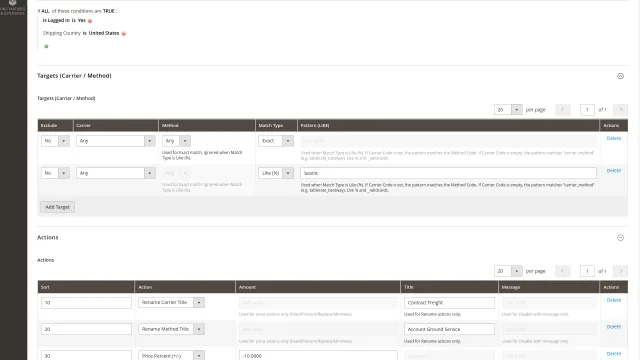Add a new condition with green plus icon
The height and width of the screenshot is (360, 640).
click(46, 46)
